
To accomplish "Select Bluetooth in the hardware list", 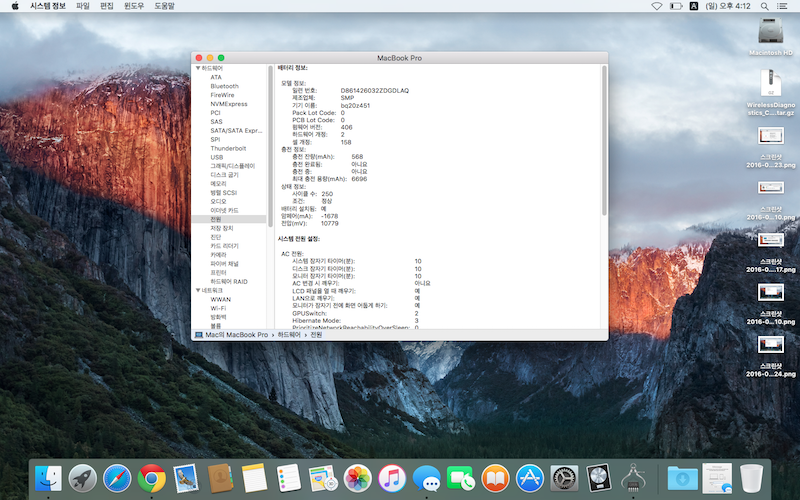I will [224, 86].
